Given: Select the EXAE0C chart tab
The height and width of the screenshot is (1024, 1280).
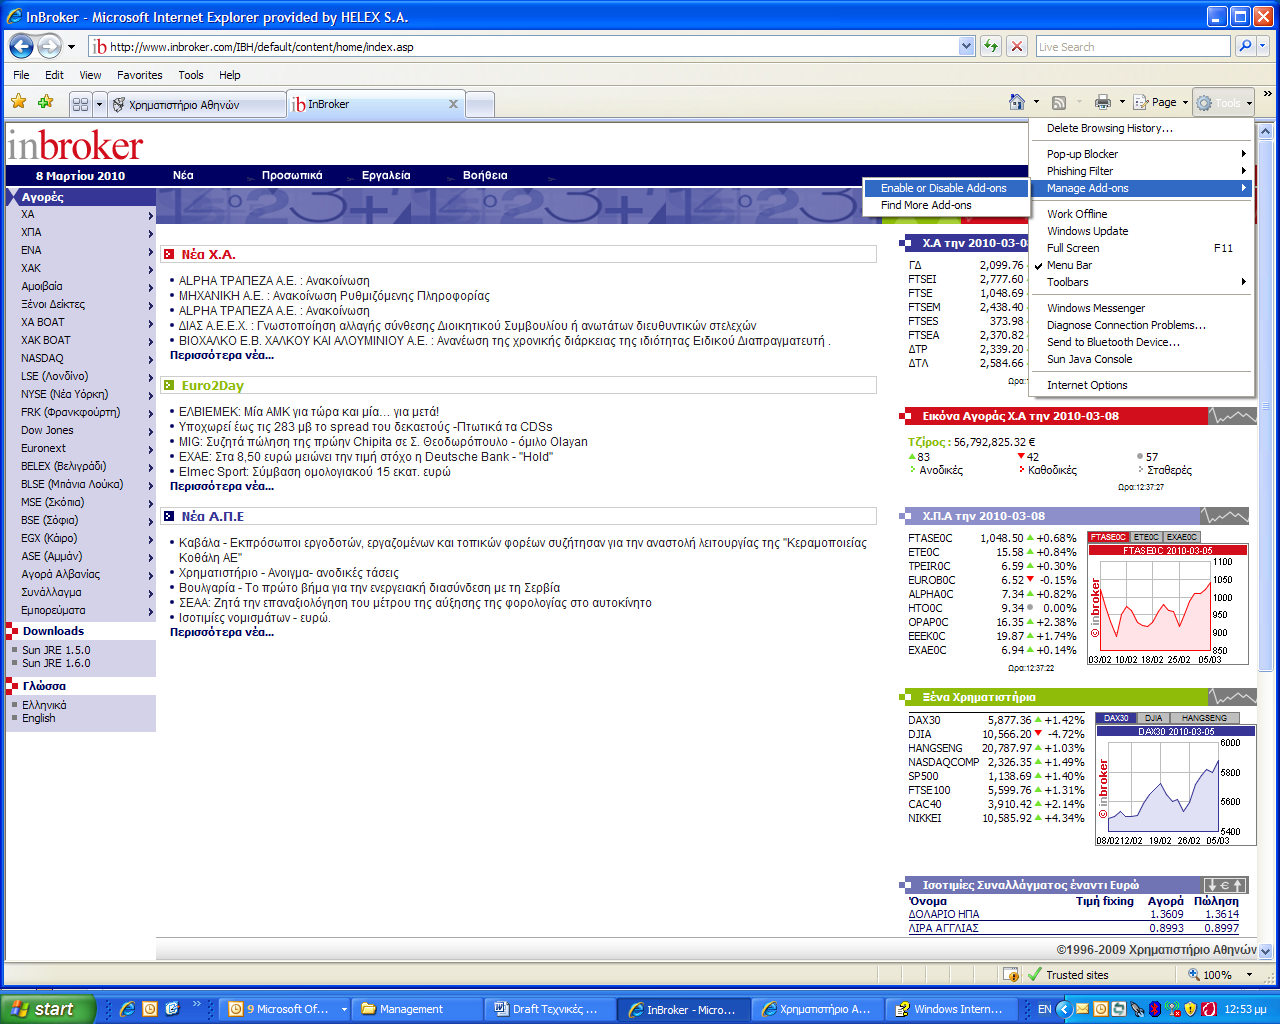Looking at the screenshot, I should (x=1181, y=537).
